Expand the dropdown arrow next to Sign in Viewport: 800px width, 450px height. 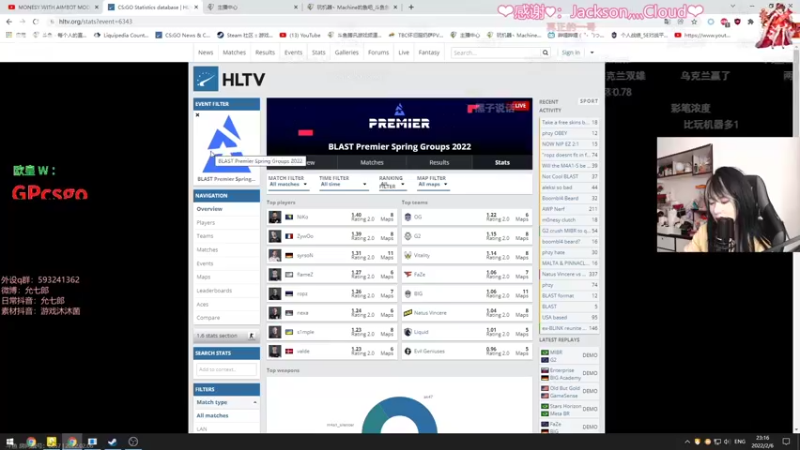tap(592, 53)
